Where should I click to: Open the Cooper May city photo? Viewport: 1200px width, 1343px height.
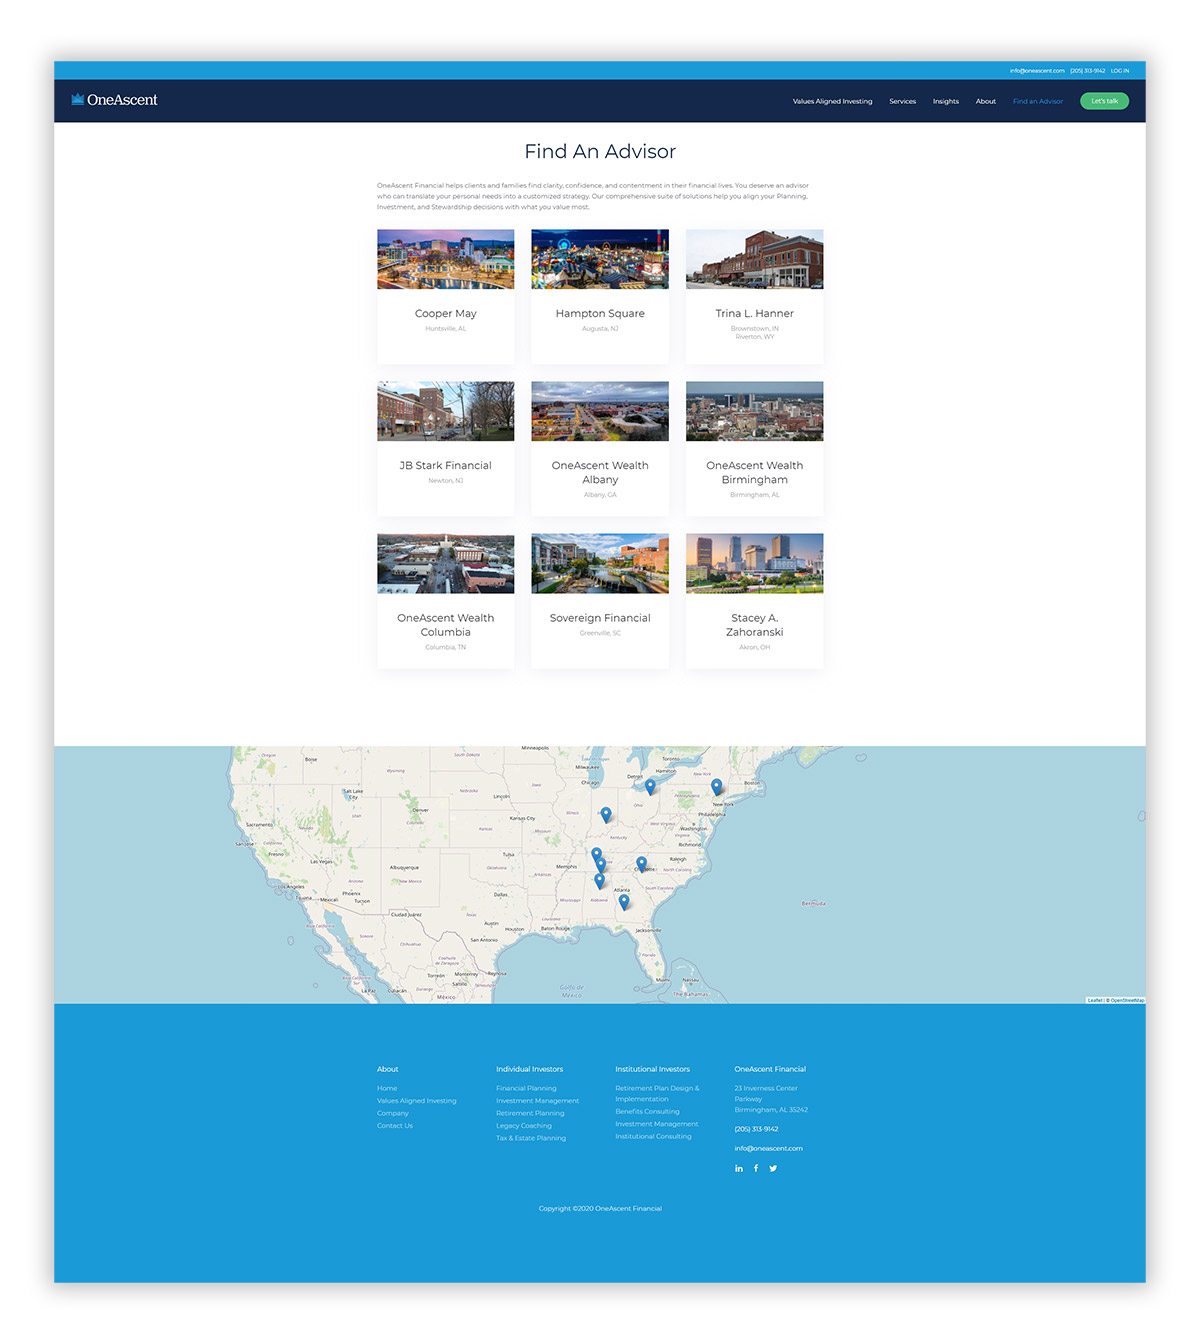tap(446, 259)
